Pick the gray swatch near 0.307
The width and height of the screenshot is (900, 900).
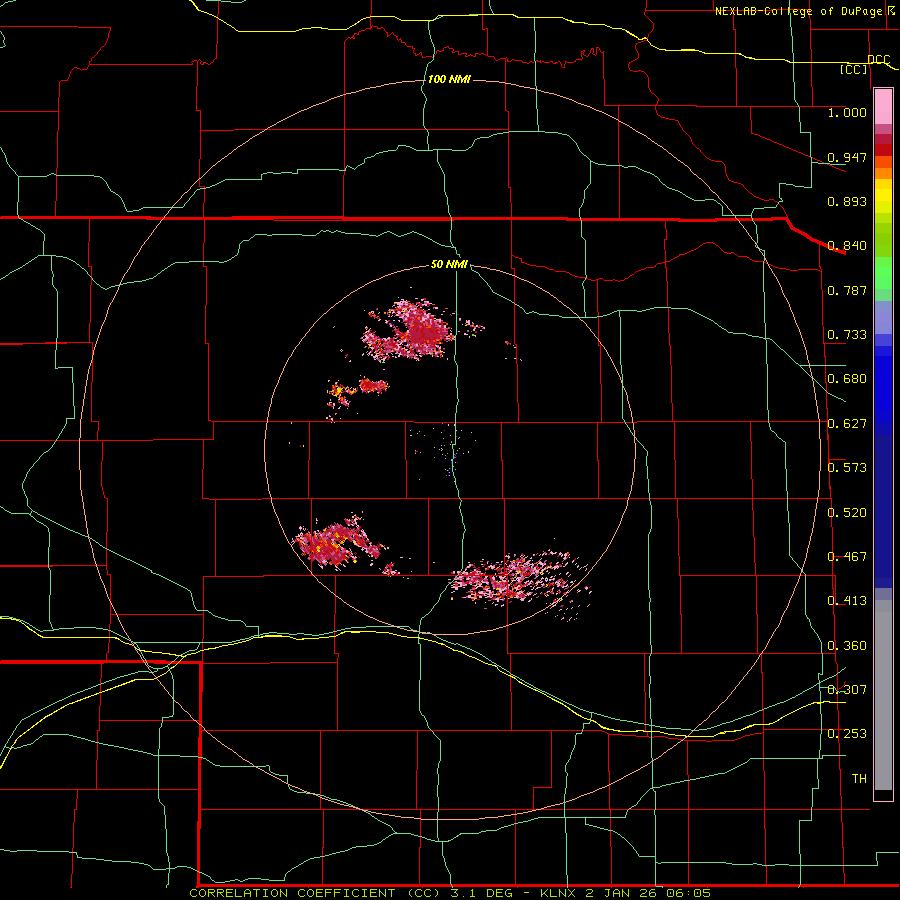point(883,695)
